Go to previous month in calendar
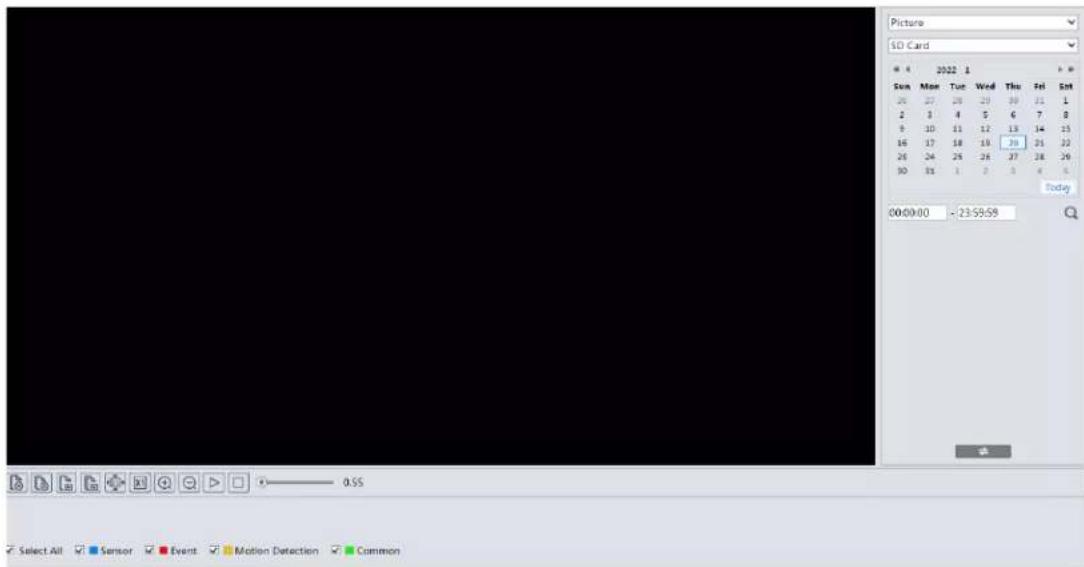The width and height of the screenshot is (1084, 567). pyautogui.click(x=908, y=70)
